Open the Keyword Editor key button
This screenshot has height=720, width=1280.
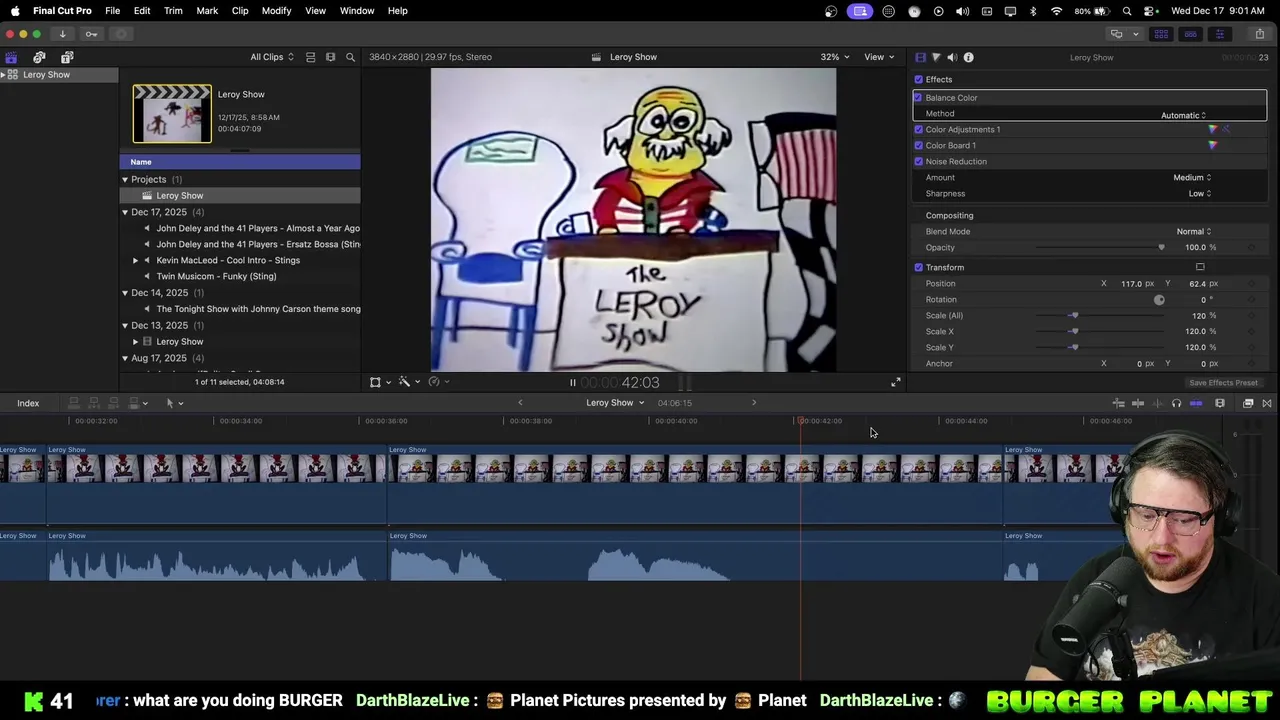91,34
